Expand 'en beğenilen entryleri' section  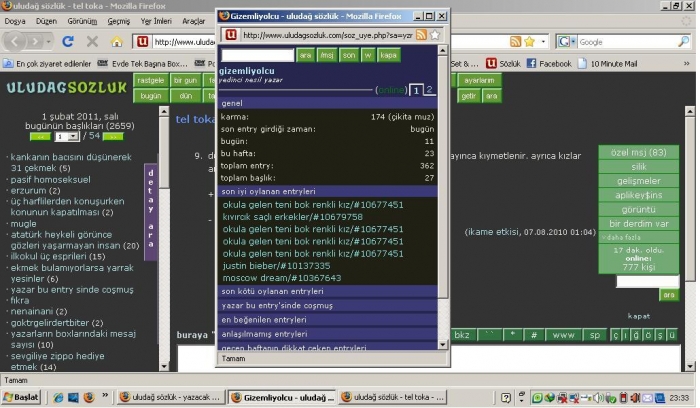[264, 319]
